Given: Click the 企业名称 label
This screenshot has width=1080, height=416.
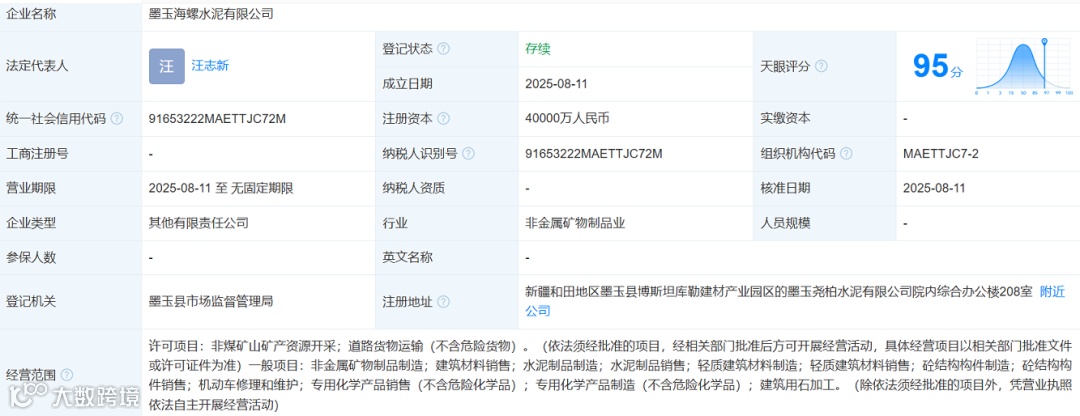Looking at the screenshot, I should coord(30,13).
